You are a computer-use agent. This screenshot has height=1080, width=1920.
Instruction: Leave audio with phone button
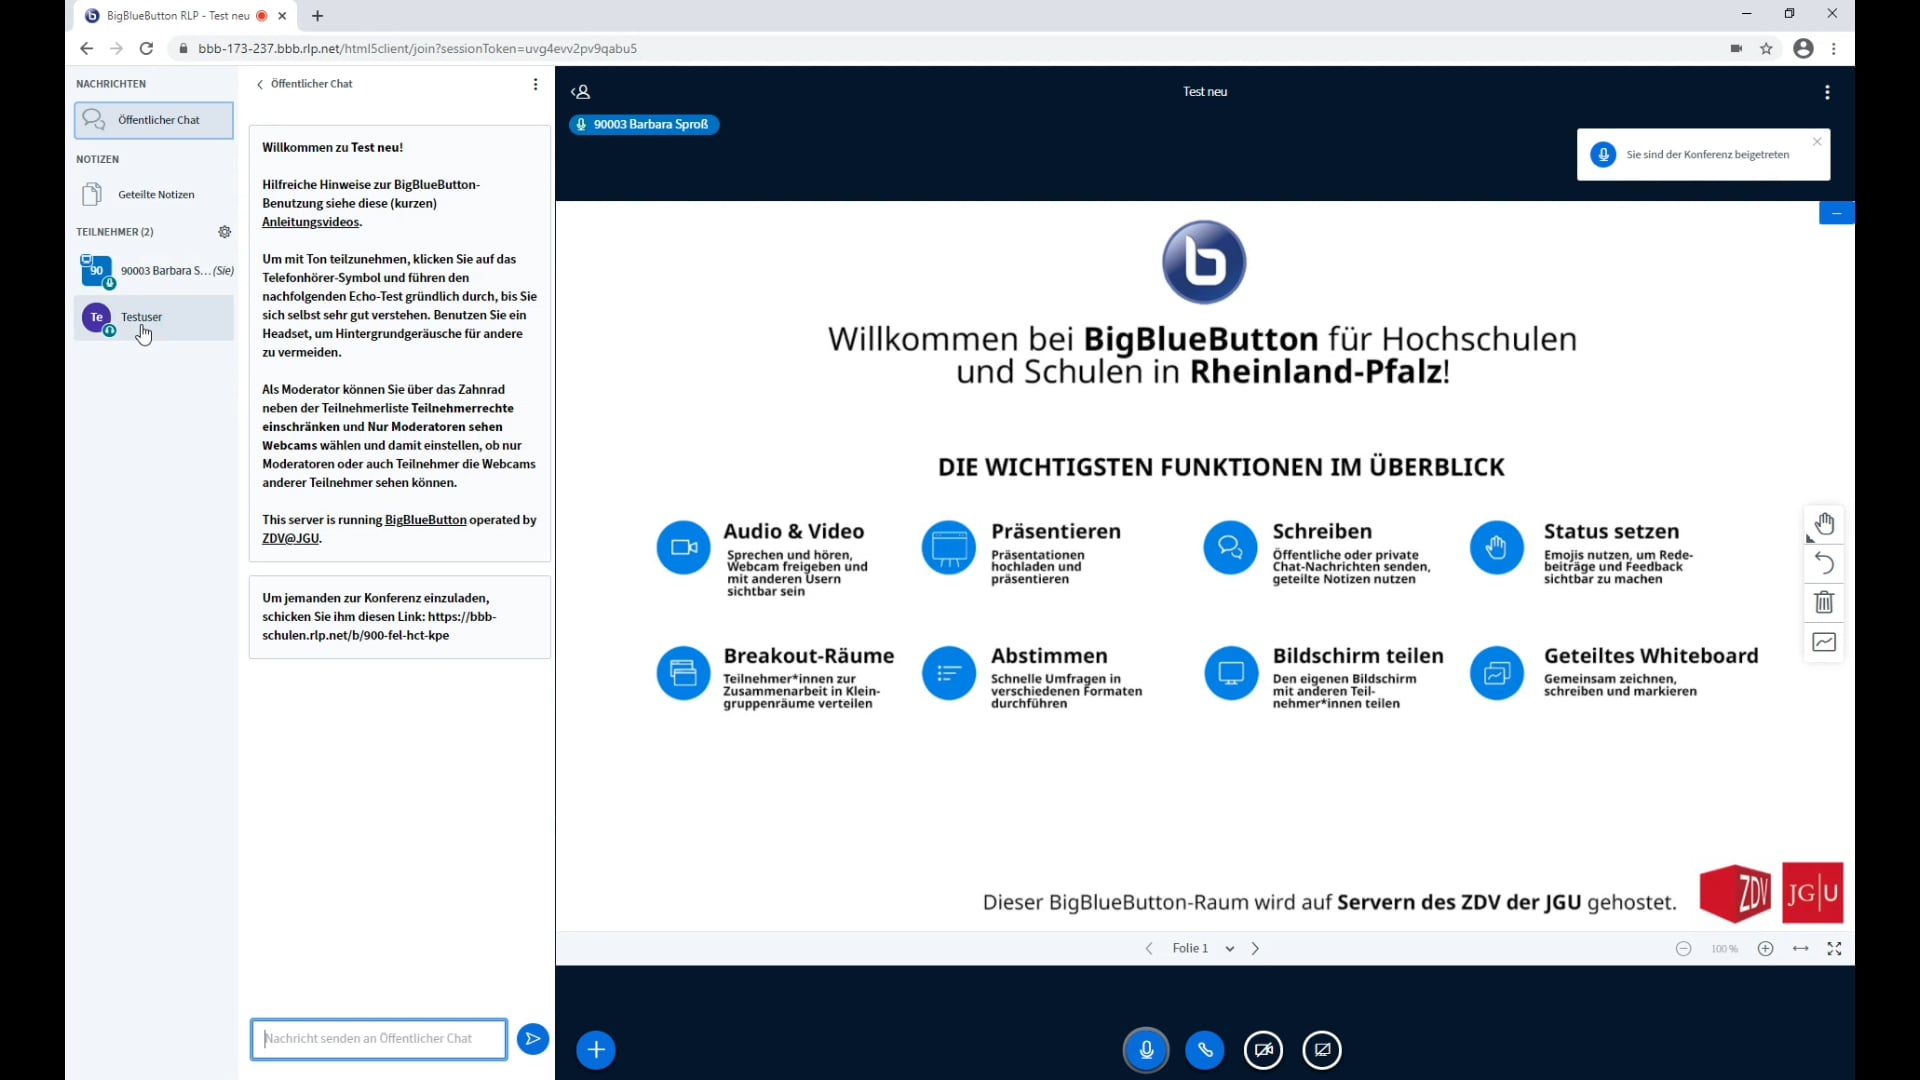point(1205,1050)
